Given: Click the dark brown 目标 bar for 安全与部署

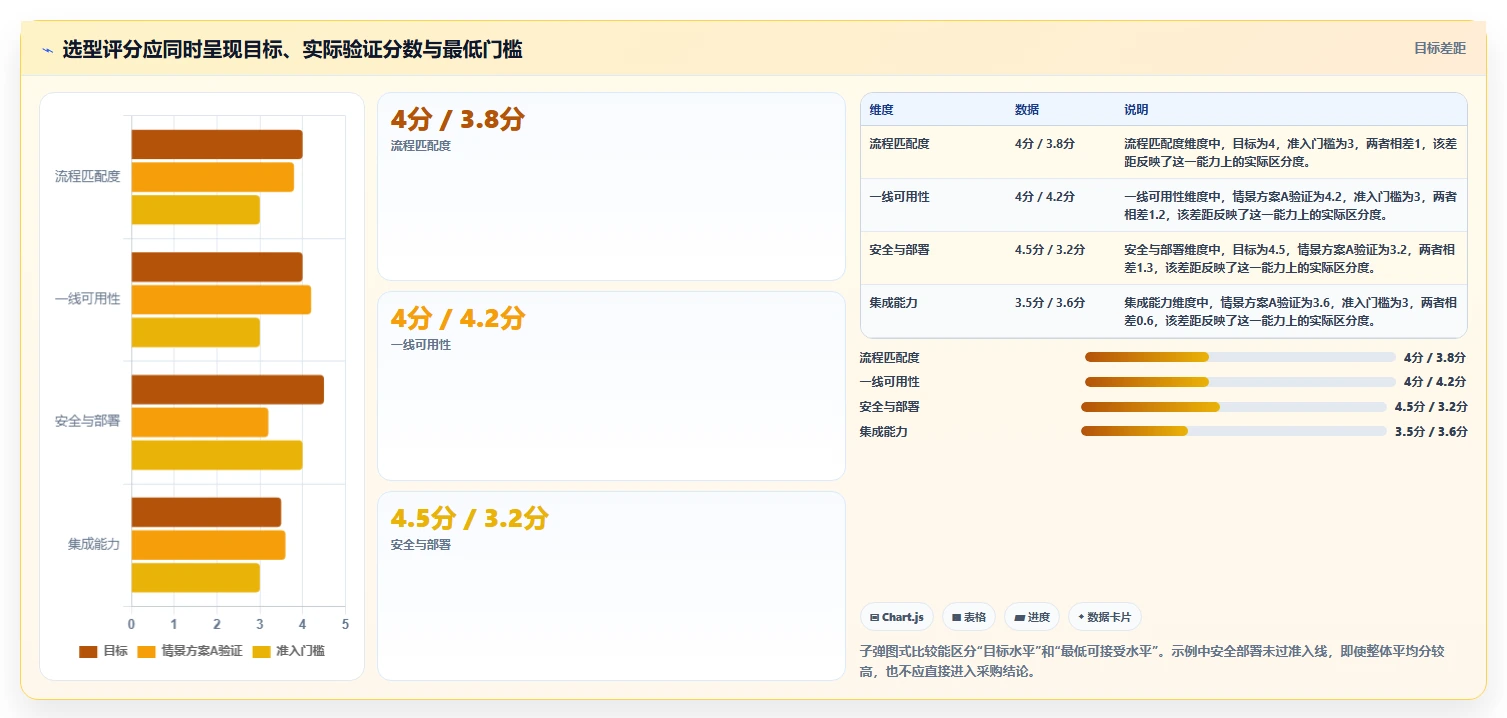Looking at the screenshot, I should pyautogui.click(x=228, y=390).
